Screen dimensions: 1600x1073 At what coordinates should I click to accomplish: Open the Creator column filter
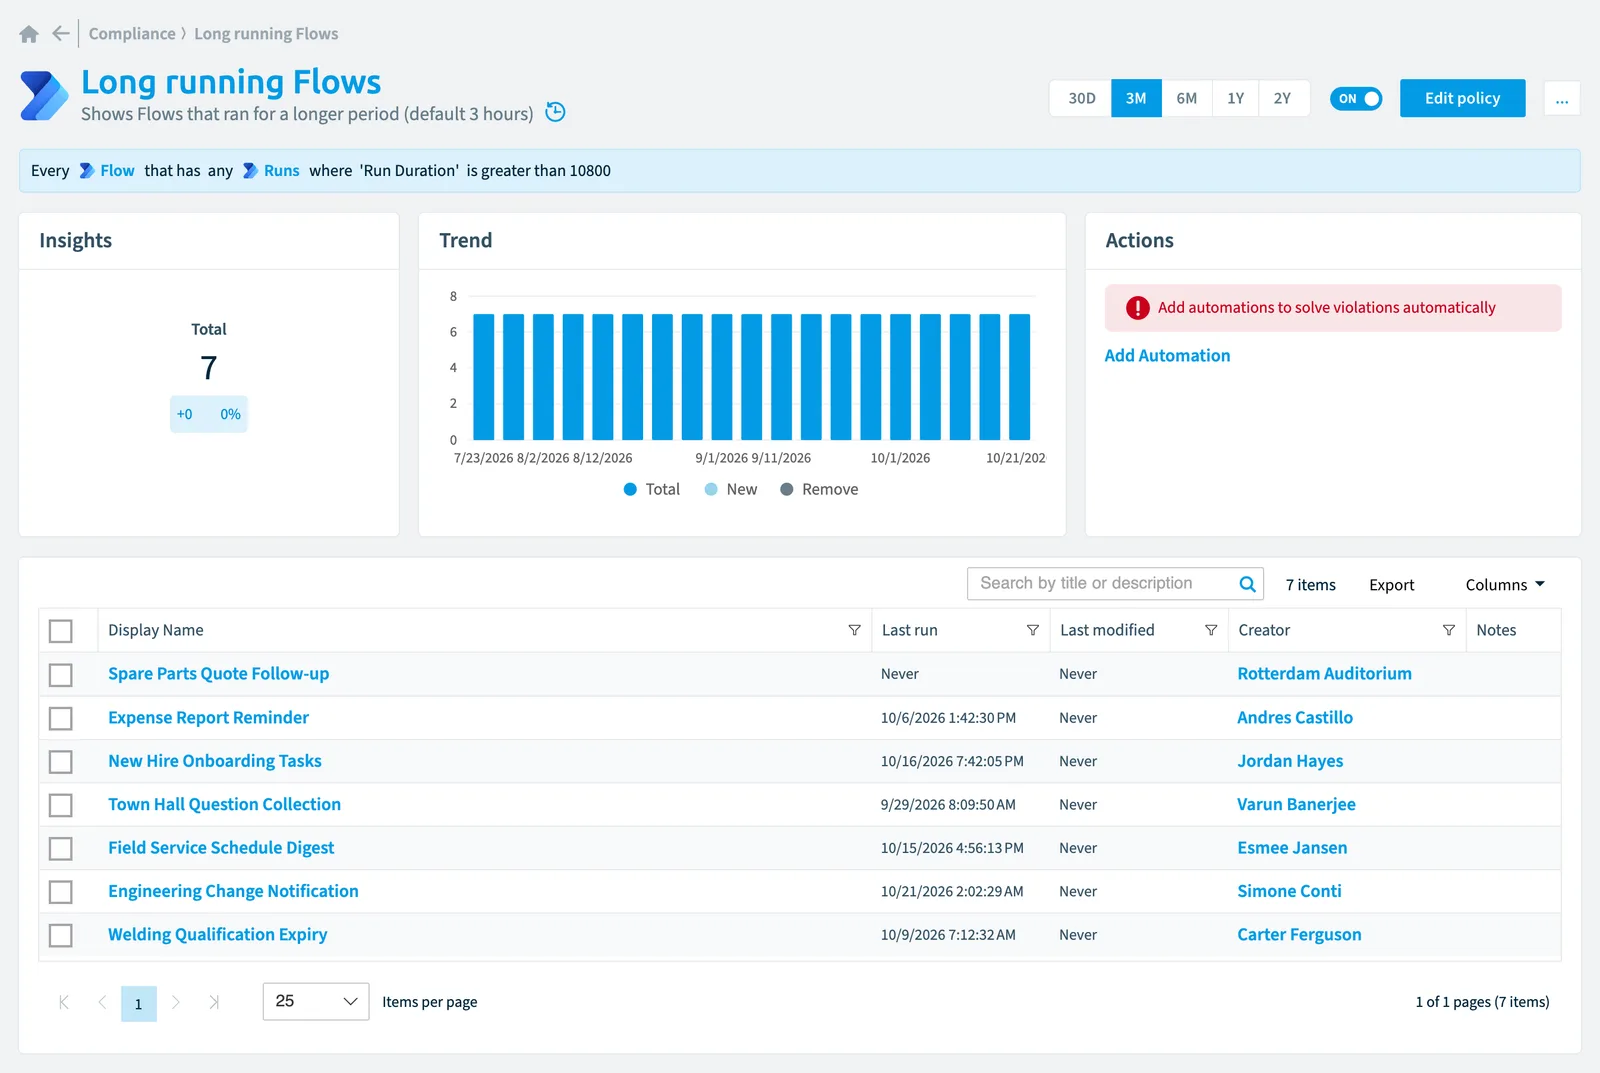1448,630
